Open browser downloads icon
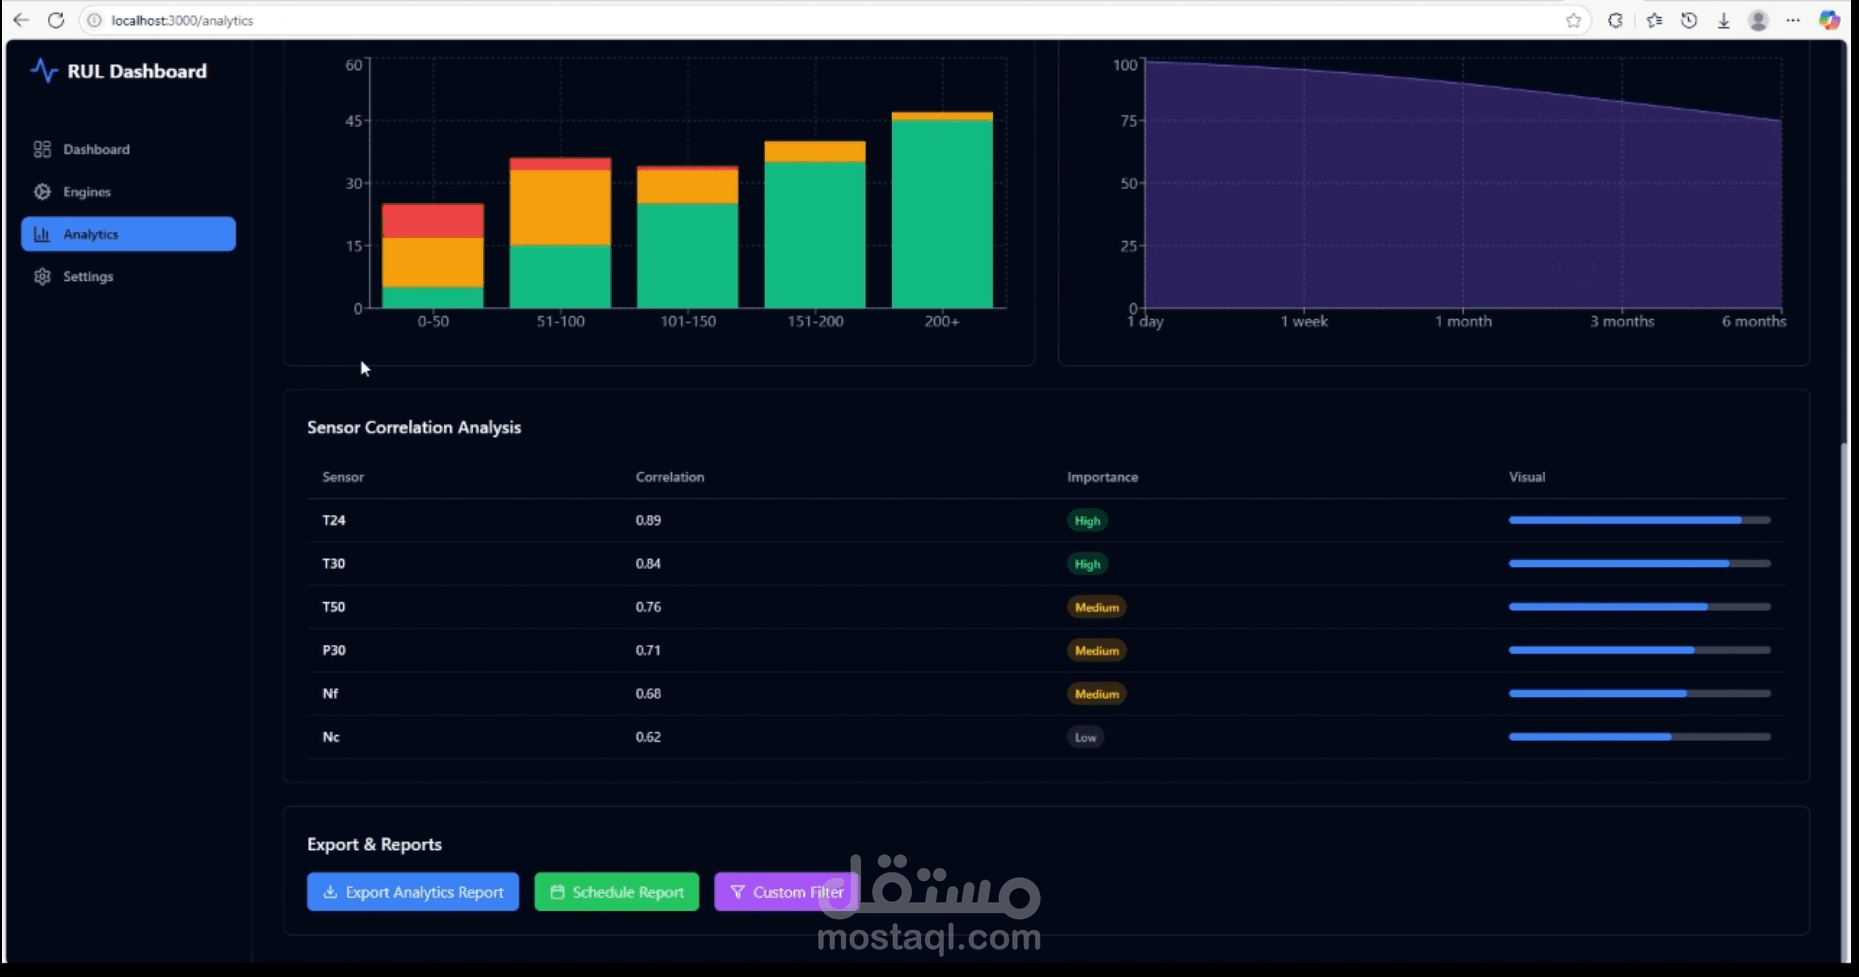This screenshot has width=1859, height=977. (1723, 20)
